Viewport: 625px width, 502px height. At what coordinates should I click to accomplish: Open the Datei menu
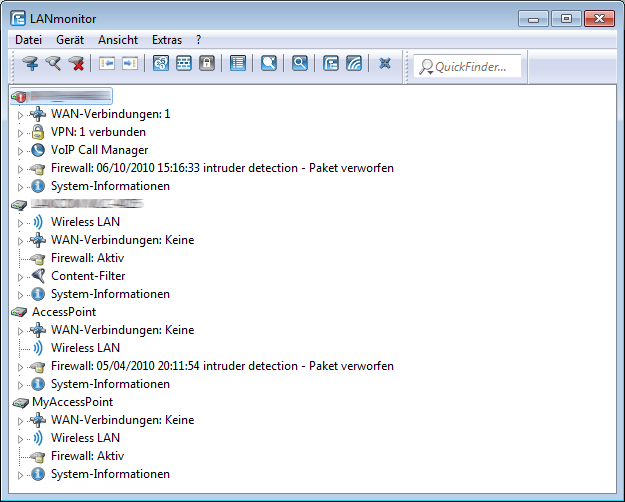pyautogui.click(x=28, y=40)
